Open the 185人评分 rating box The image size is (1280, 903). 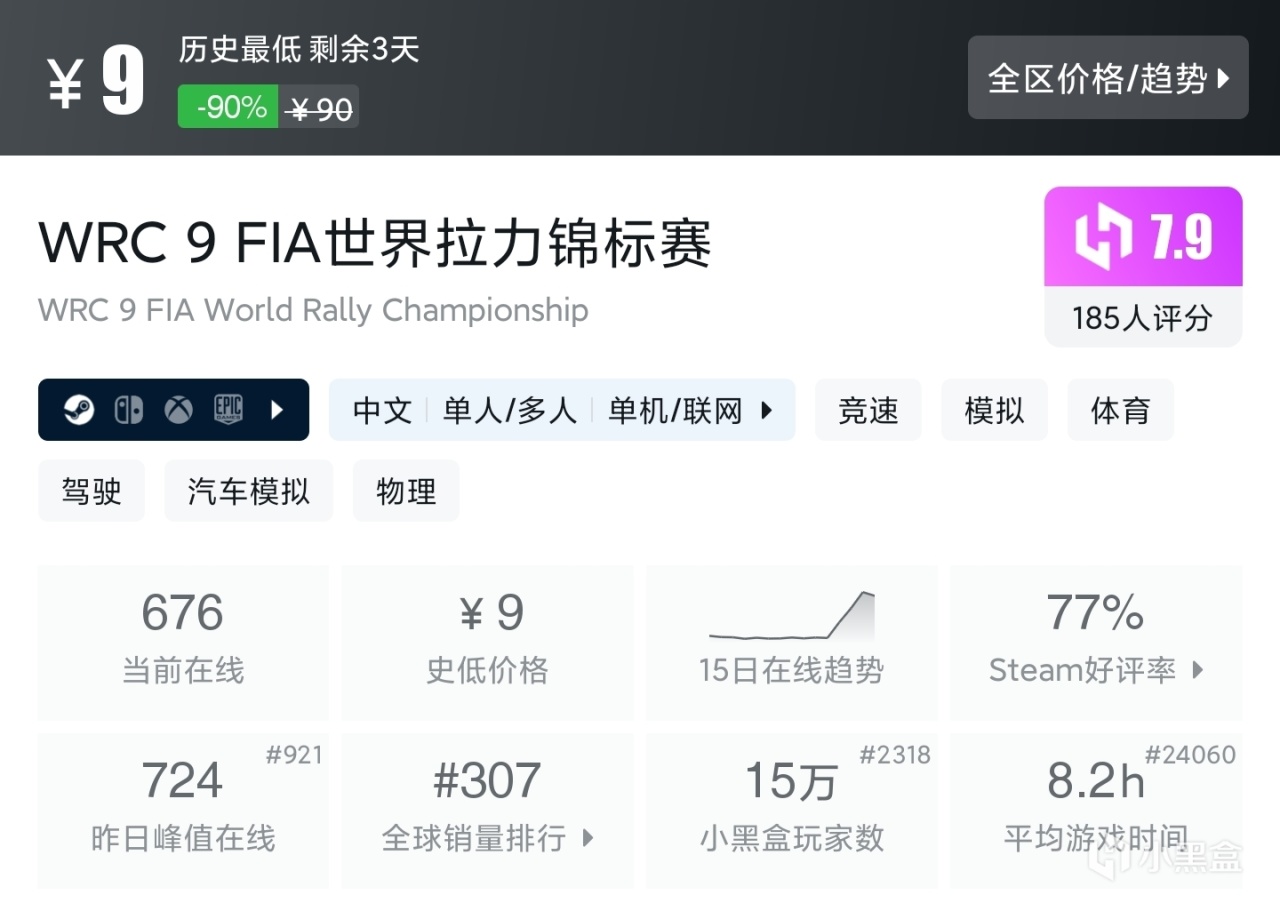[x=1142, y=318]
